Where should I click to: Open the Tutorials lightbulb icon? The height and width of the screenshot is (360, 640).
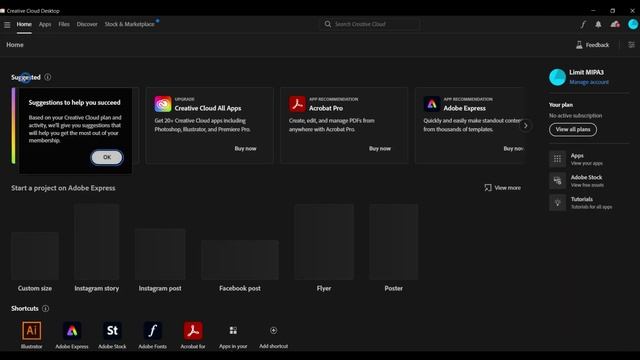click(x=557, y=202)
